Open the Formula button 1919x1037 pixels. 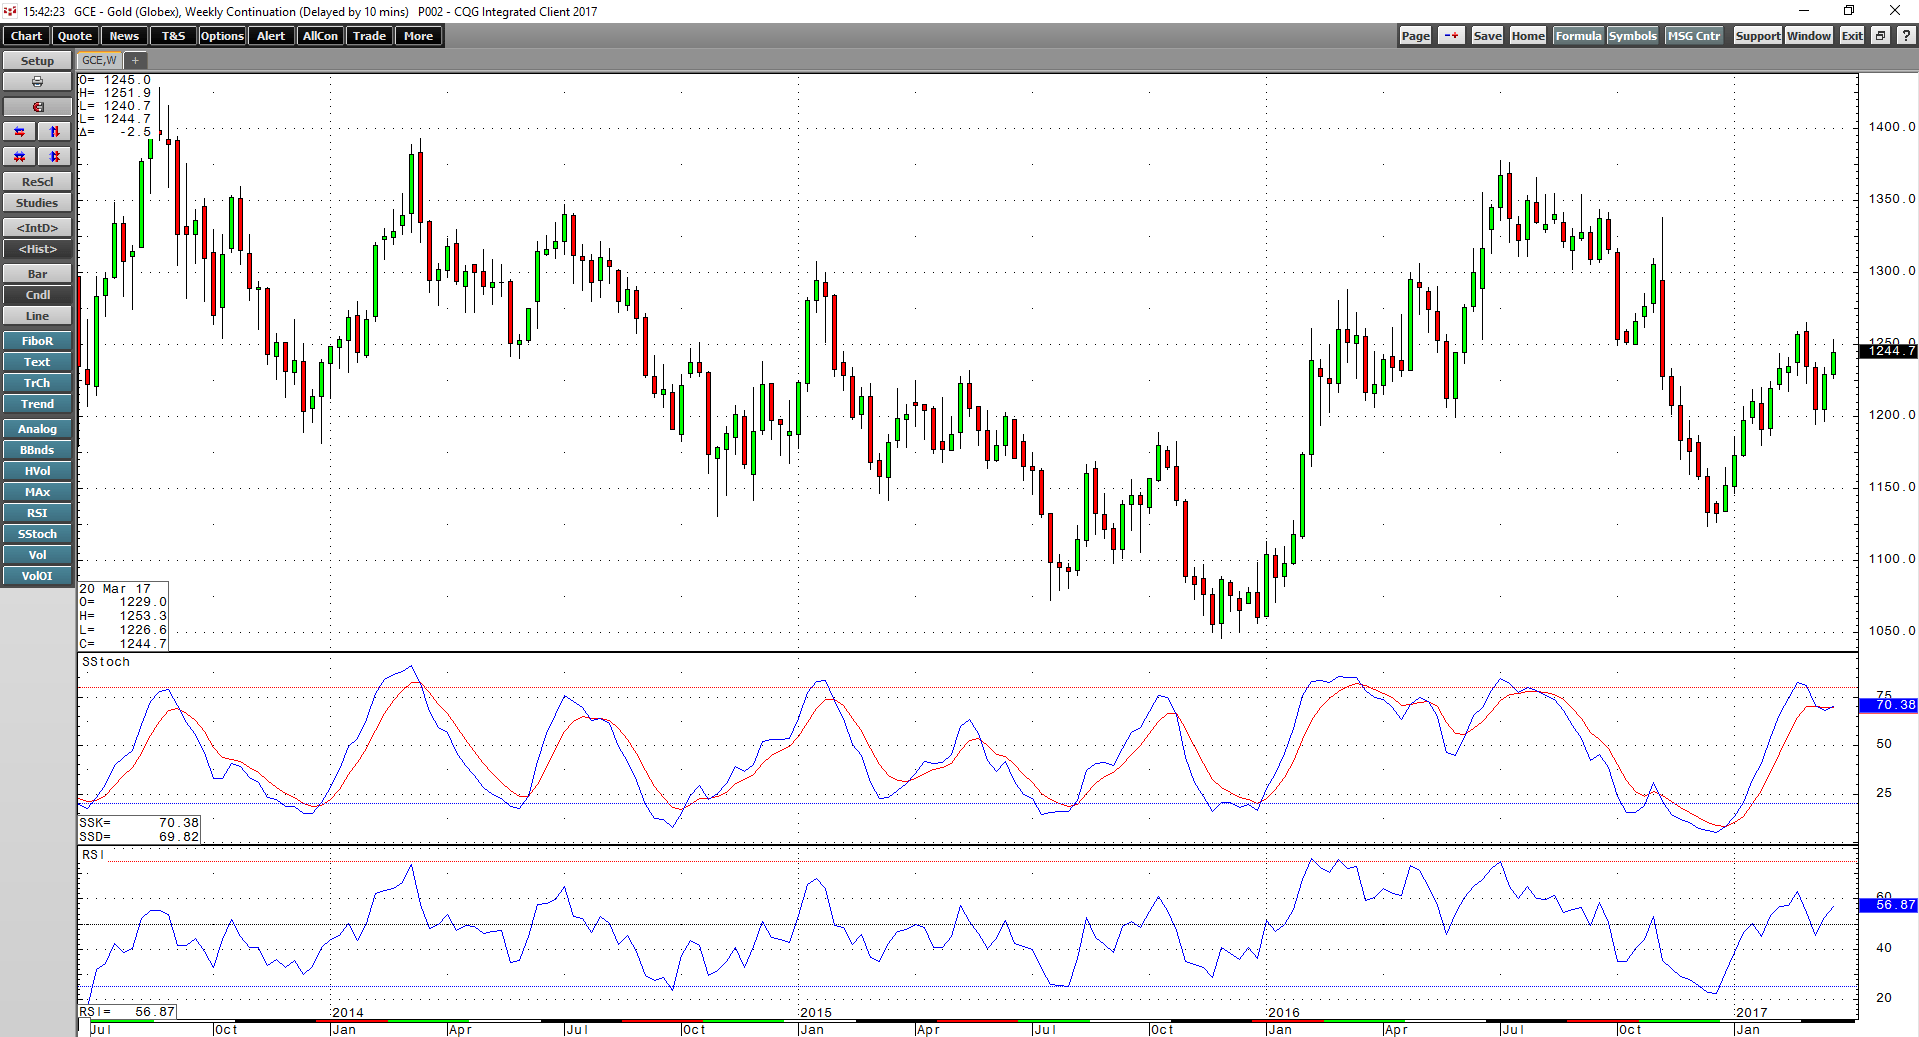(1578, 36)
